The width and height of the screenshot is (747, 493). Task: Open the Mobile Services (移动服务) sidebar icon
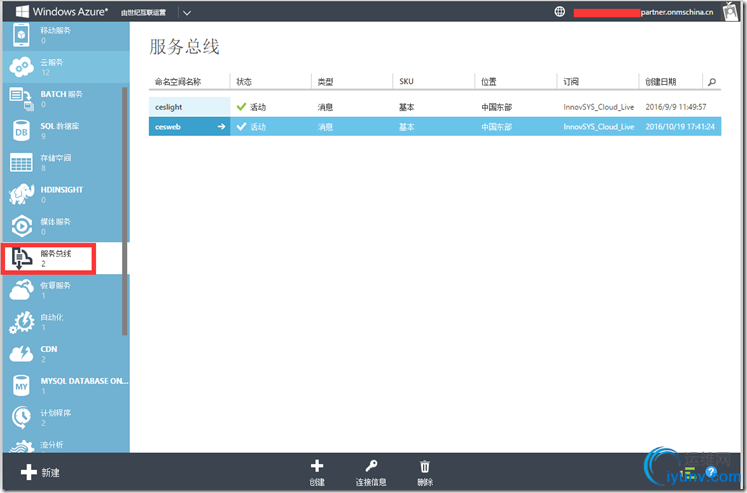tap(21, 35)
